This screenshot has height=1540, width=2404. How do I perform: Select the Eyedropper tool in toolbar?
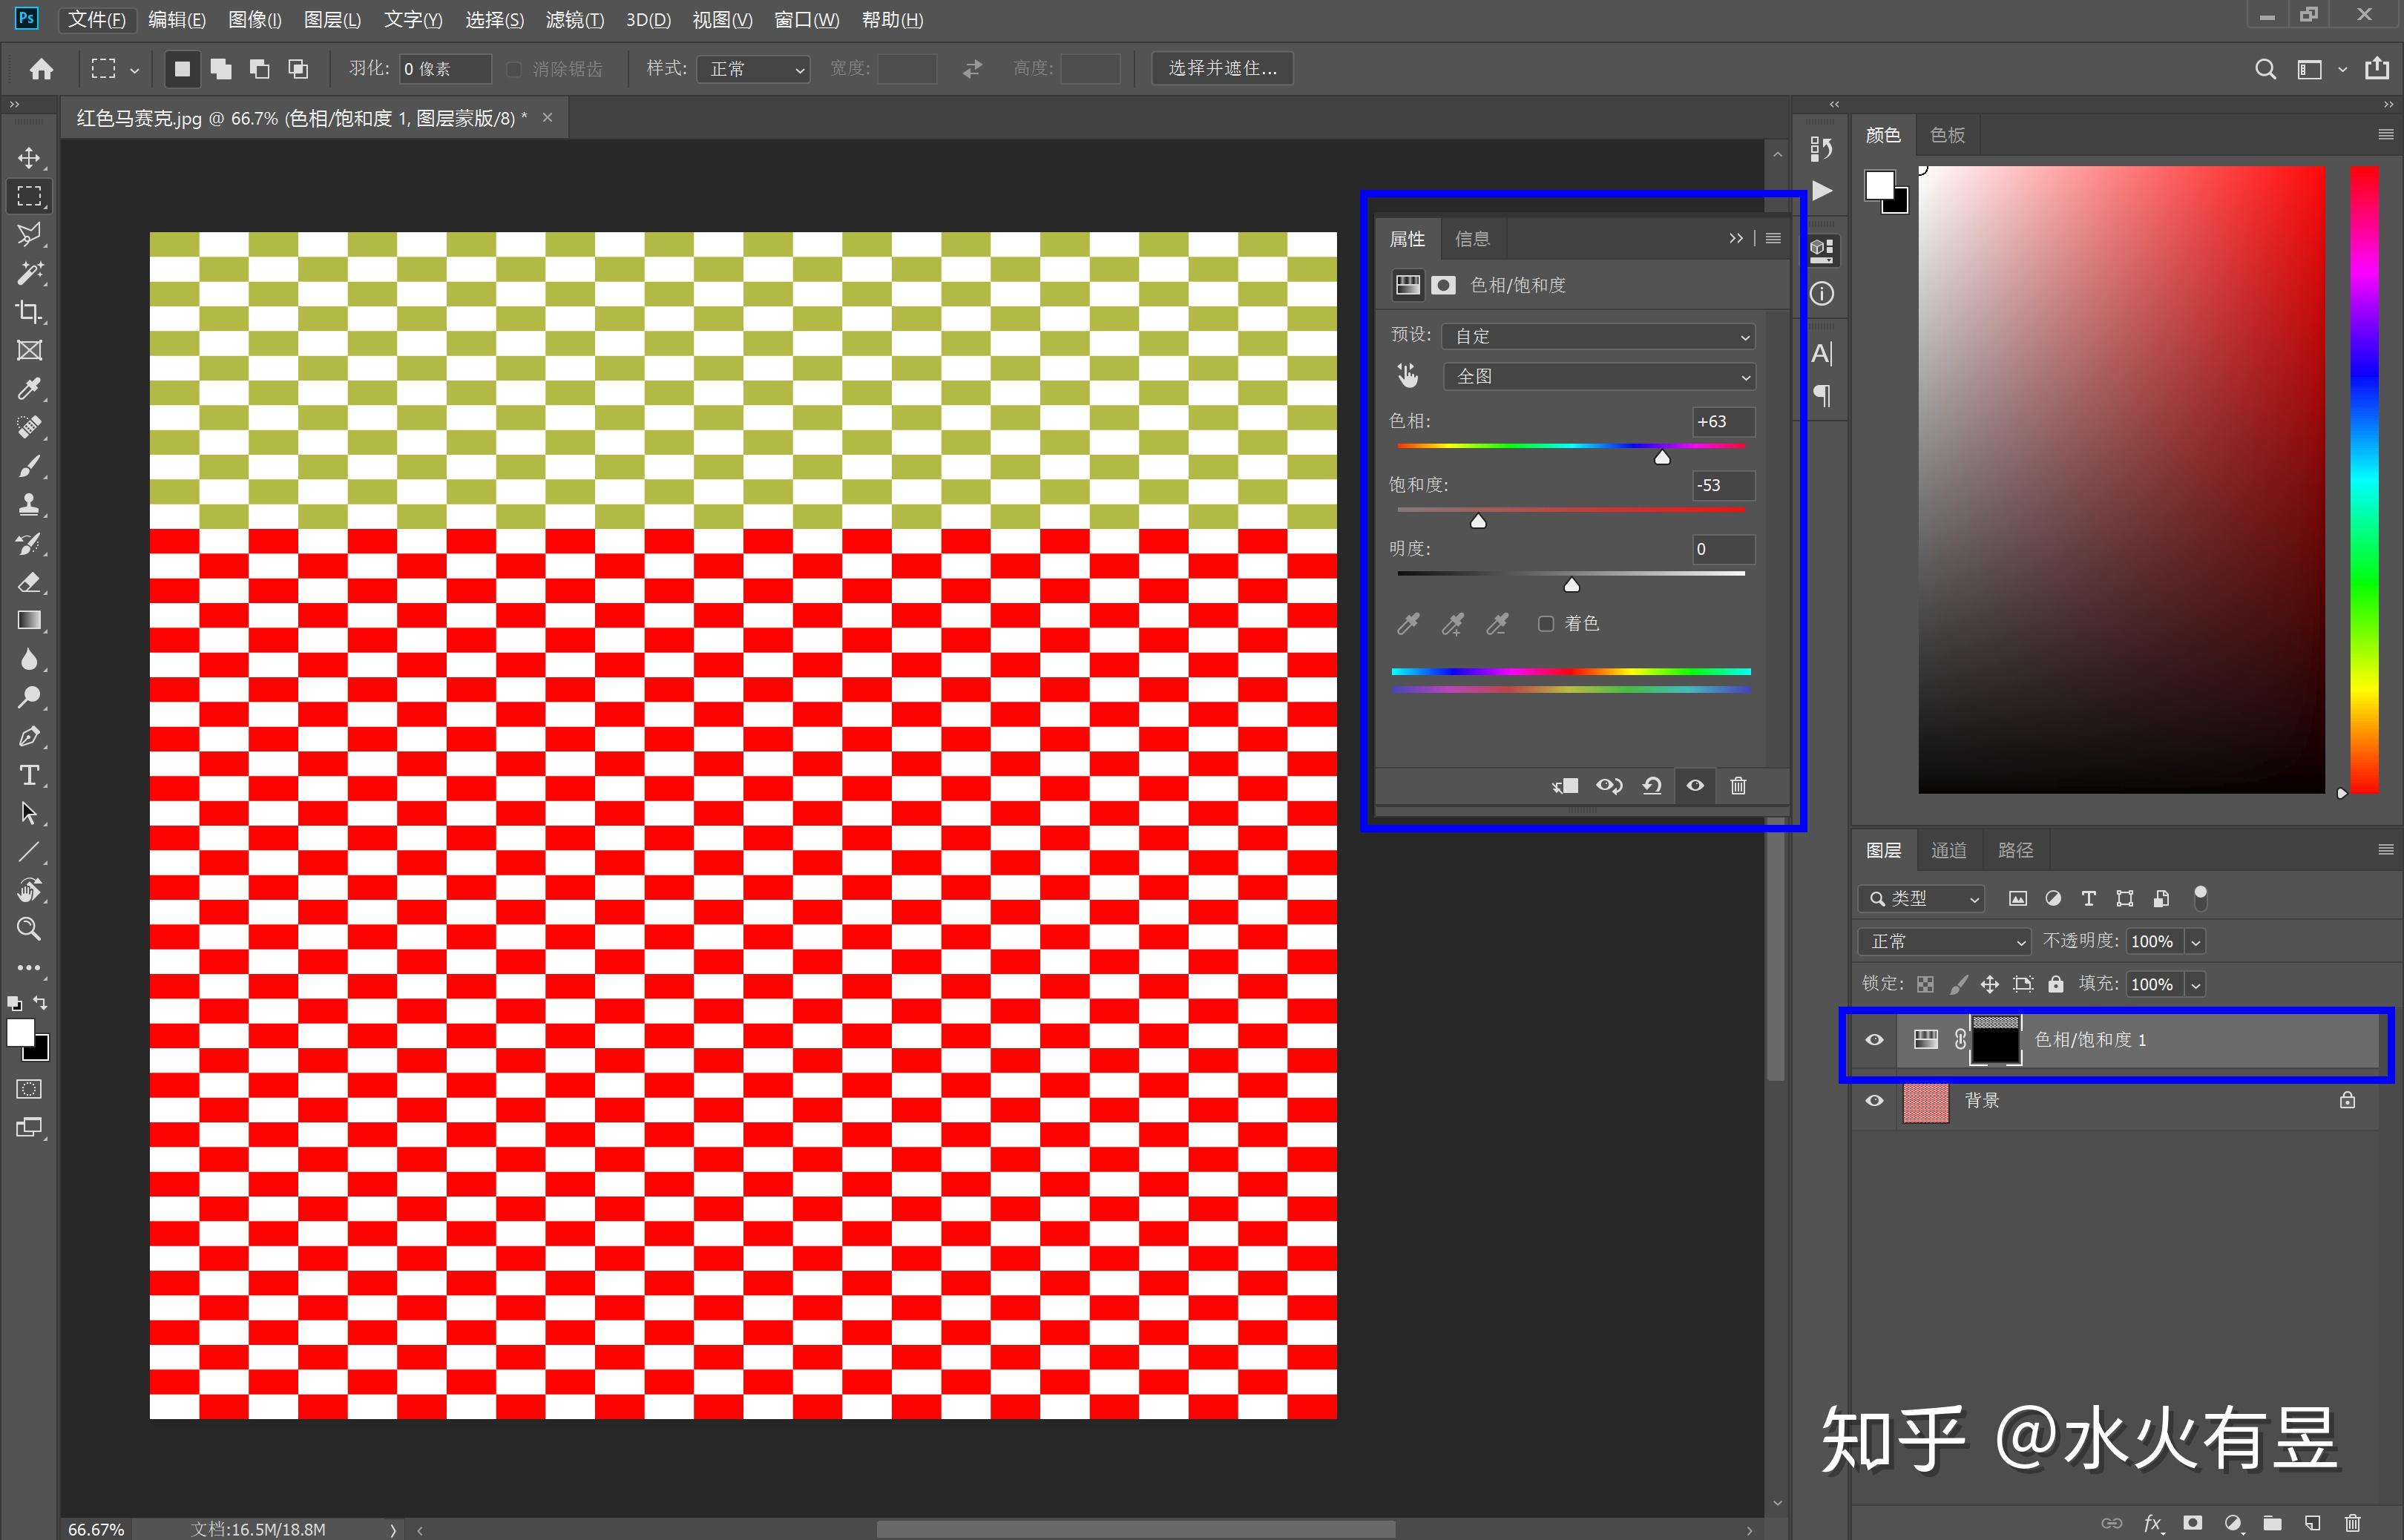[29, 389]
